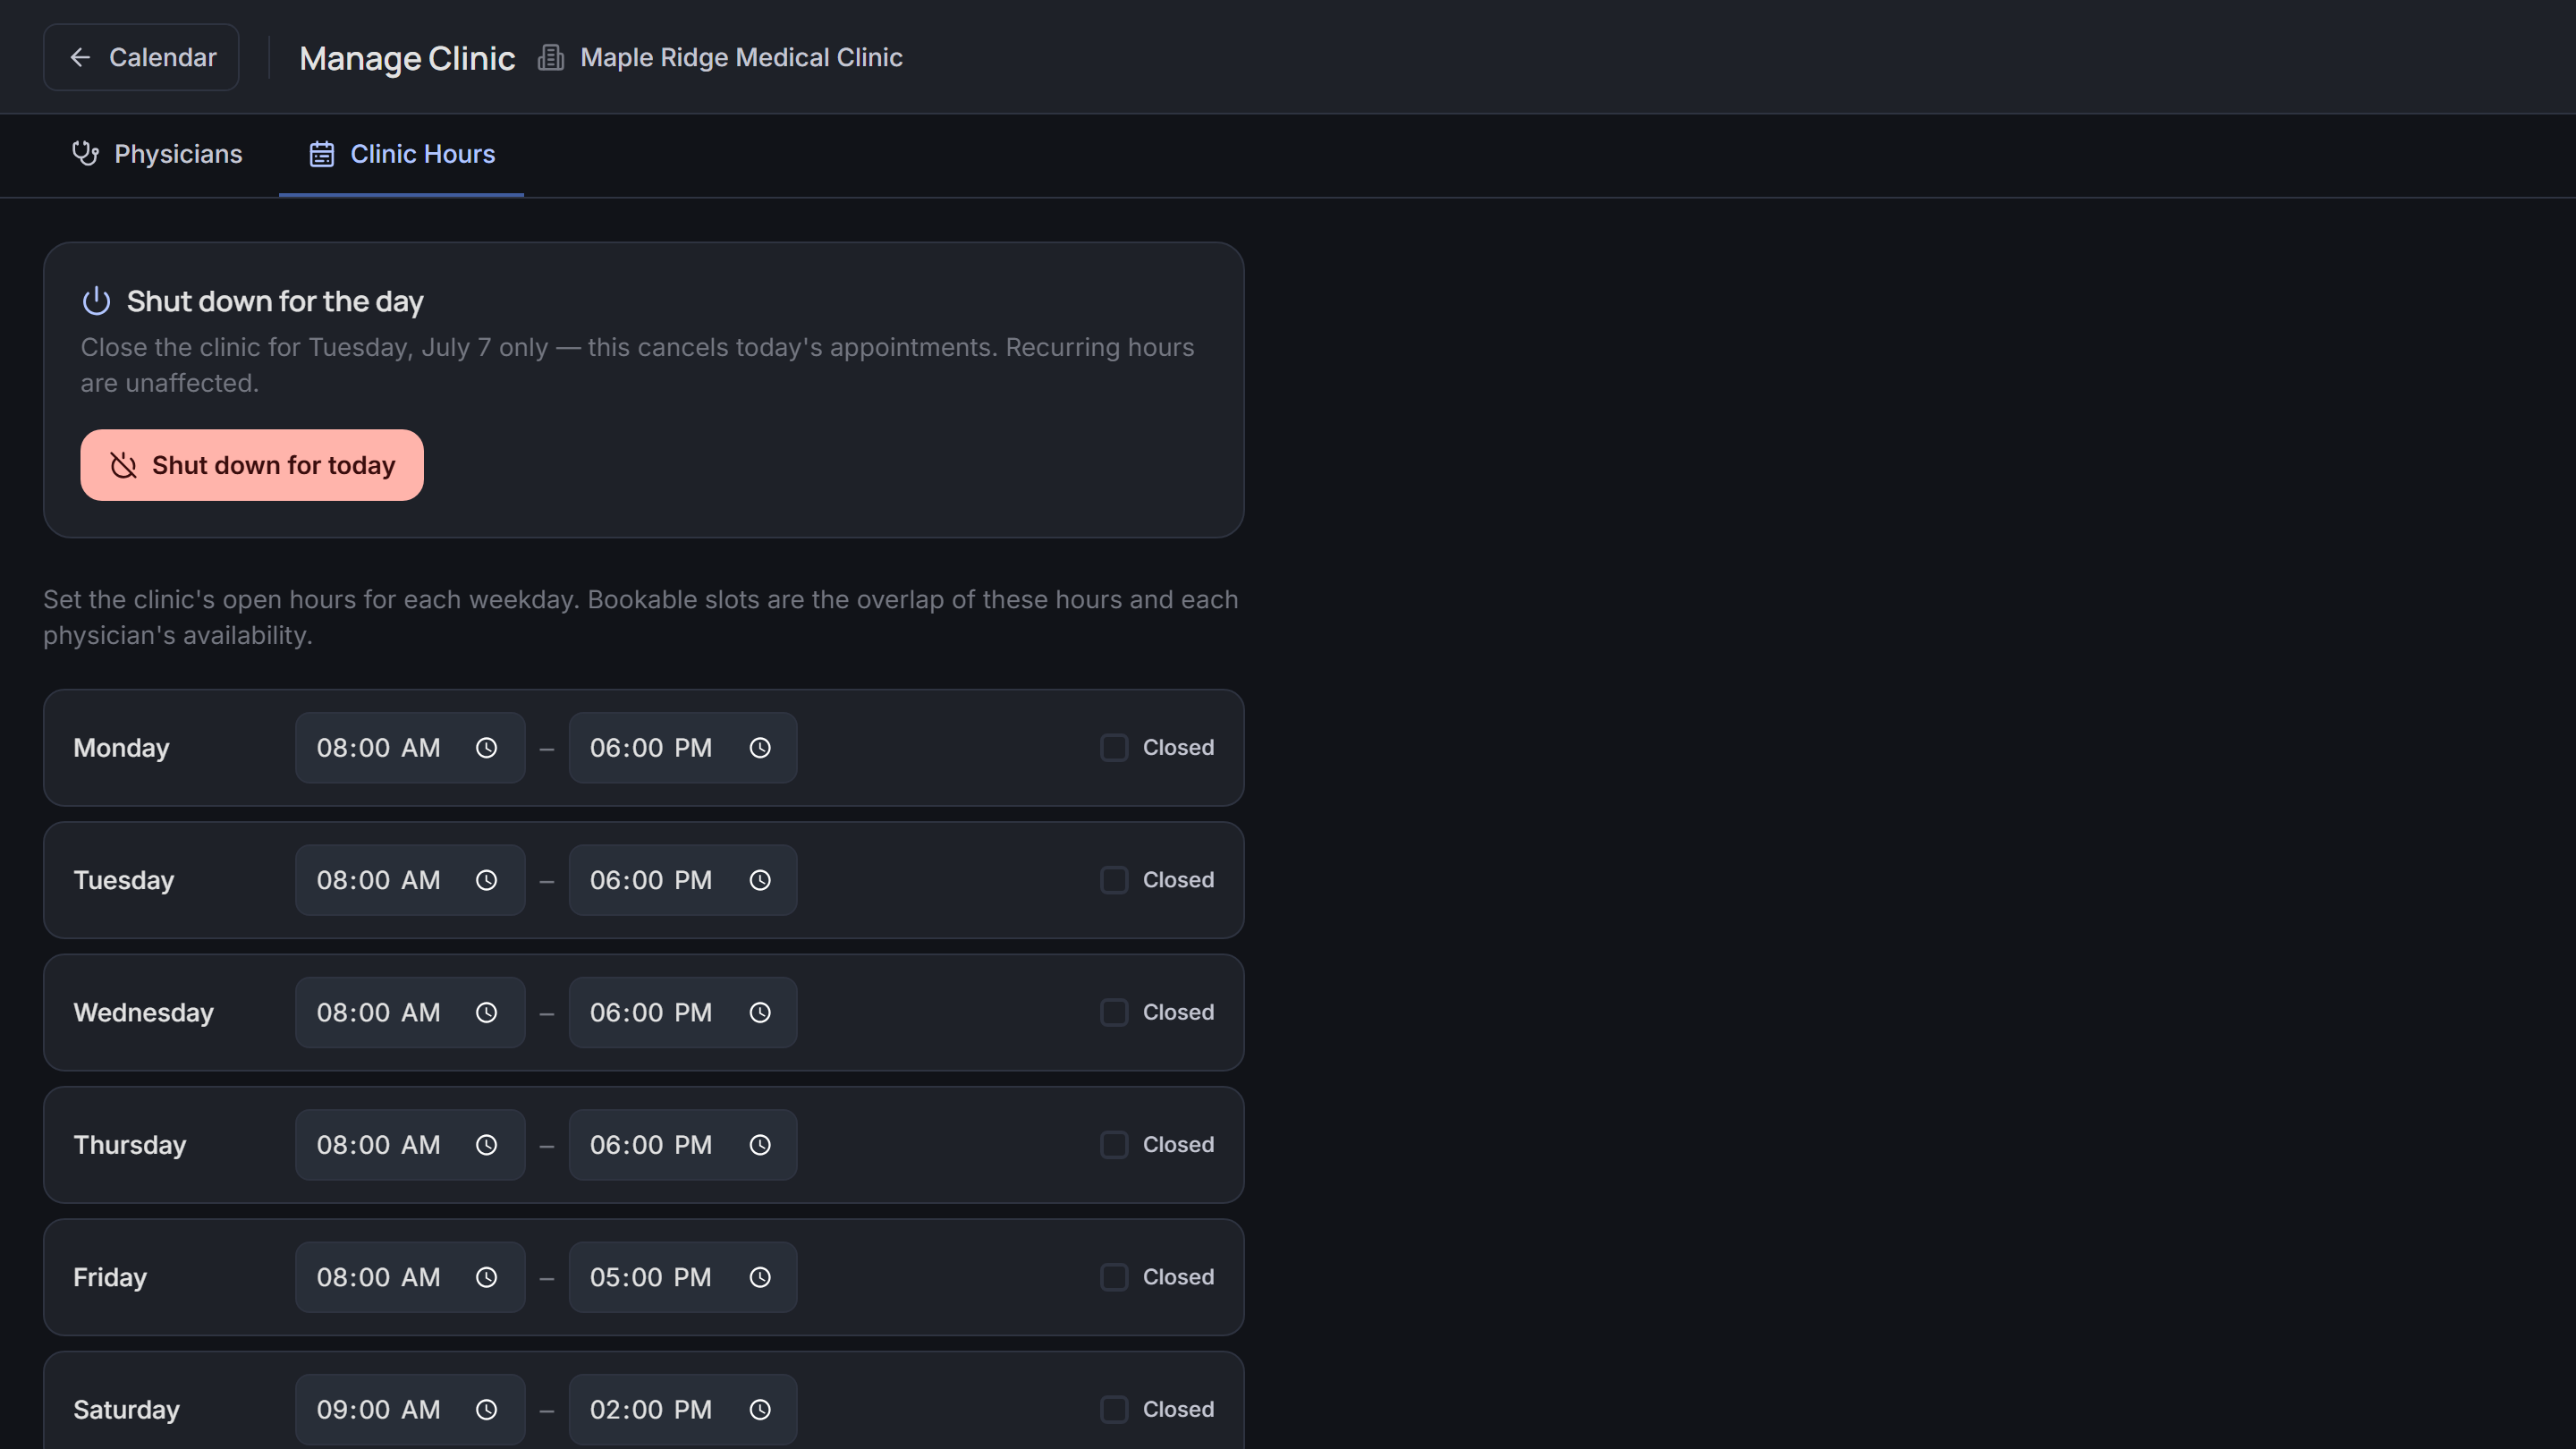This screenshot has width=2576, height=1449.
Task: Edit Saturday 02:00 PM closing time field
Action: pyautogui.click(x=683, y=1410)
